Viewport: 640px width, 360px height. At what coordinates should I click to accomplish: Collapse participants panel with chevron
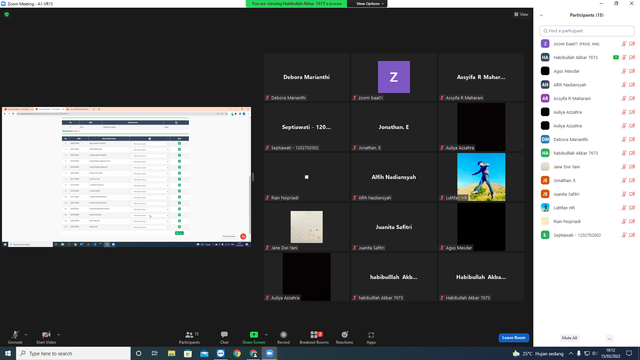pyautogui.click(x=541, y=15)
